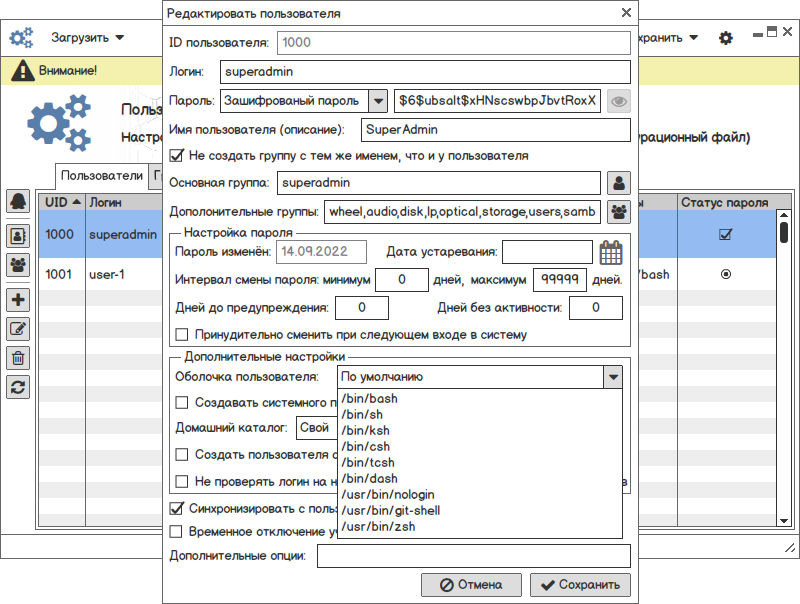Click the encrypted password hash field

point(497,101)
